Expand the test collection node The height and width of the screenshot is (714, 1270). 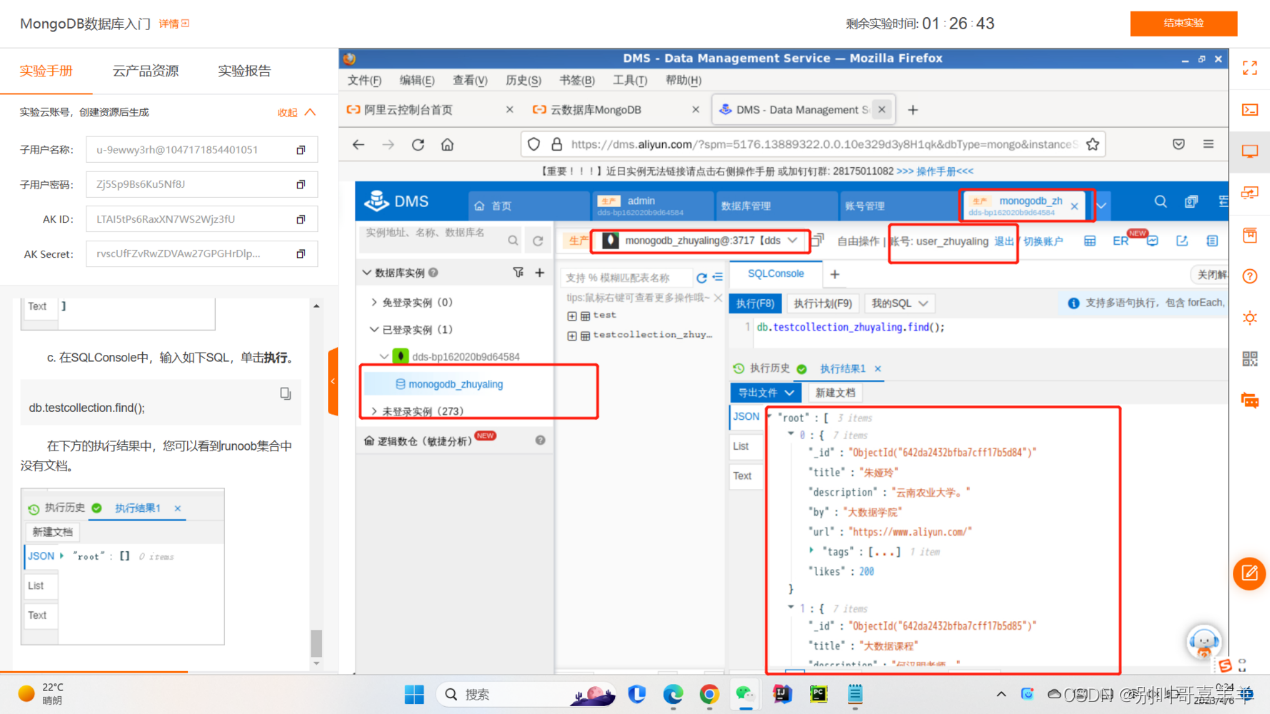point(572,316)
